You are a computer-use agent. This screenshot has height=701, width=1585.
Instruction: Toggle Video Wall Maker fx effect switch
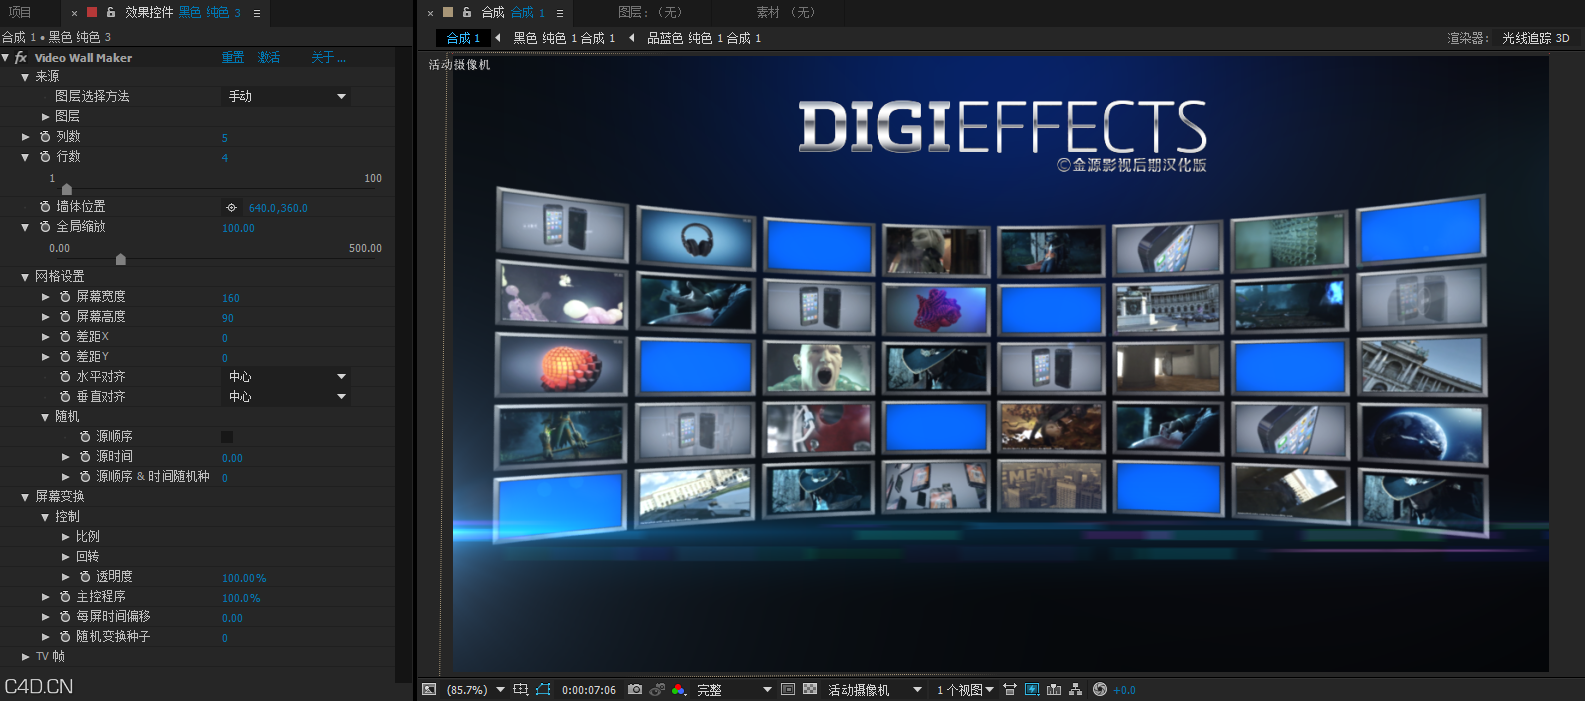21,58
